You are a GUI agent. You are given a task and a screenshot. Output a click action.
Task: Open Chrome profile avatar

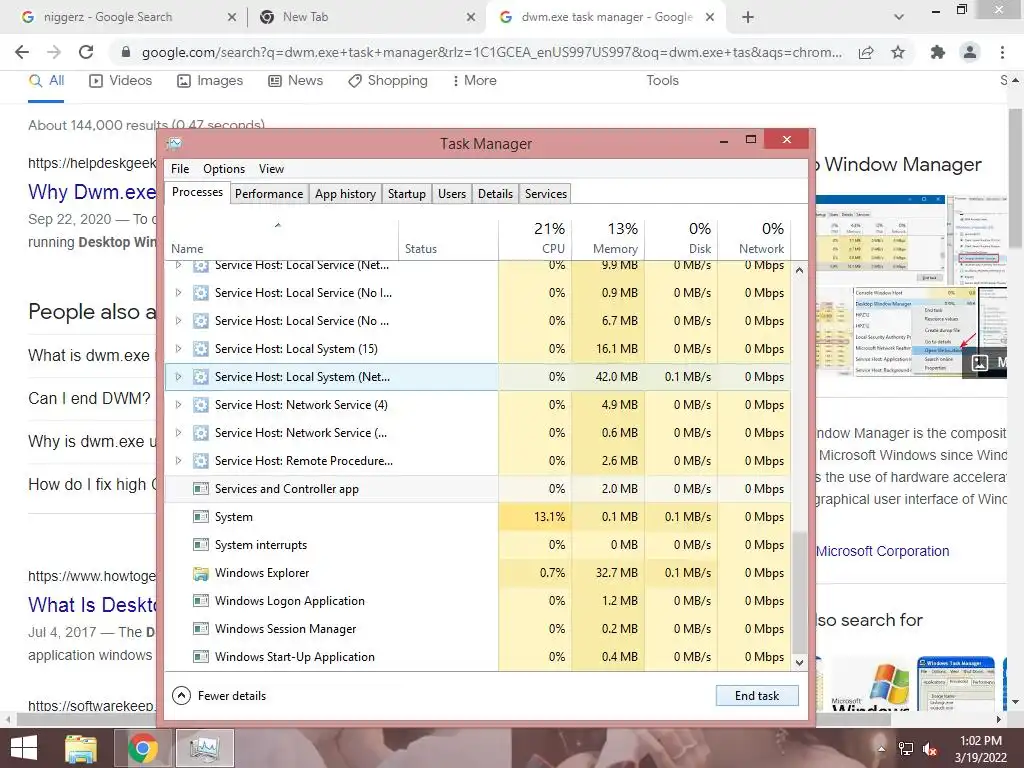pyautogui.click(x=970, y=52)
